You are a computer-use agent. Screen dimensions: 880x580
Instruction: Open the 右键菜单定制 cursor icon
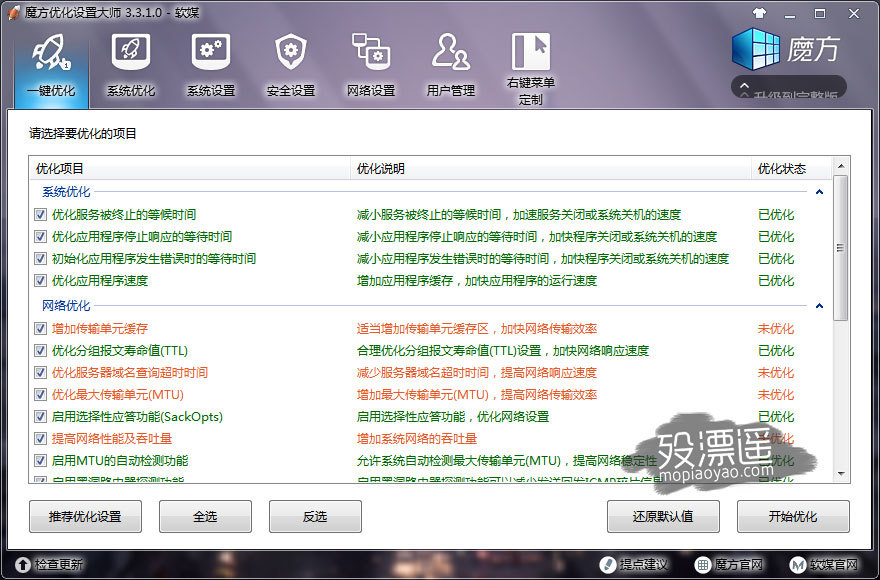530,51
